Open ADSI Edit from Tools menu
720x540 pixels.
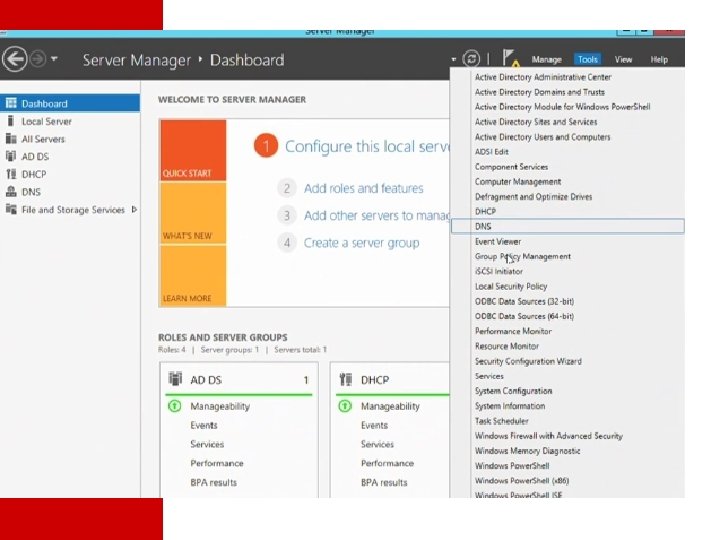pos(491,152)
